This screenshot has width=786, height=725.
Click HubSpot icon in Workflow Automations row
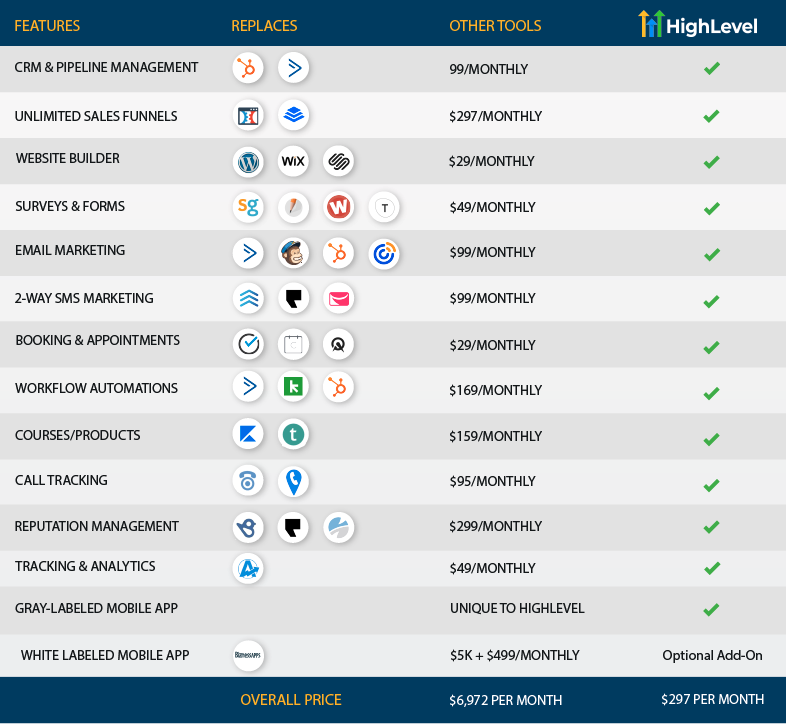tap(338, 387)
